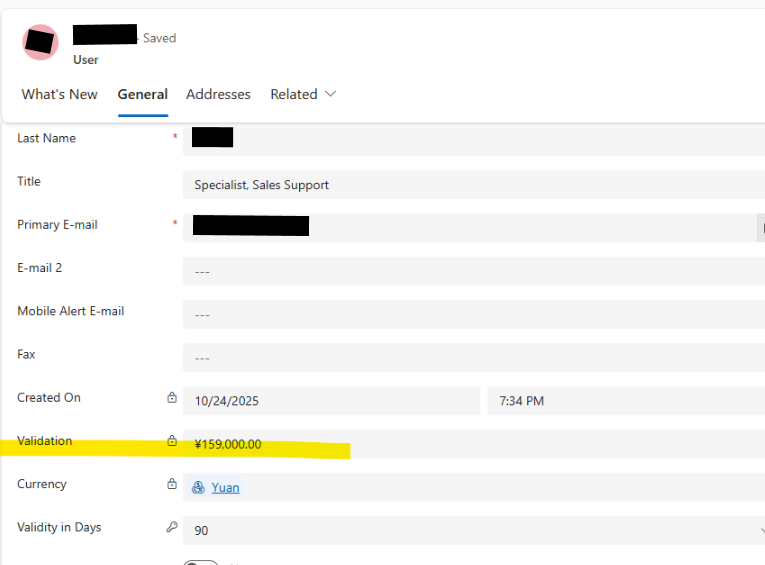
Task: Click the lock icon beside Validation
Action: 172,440
